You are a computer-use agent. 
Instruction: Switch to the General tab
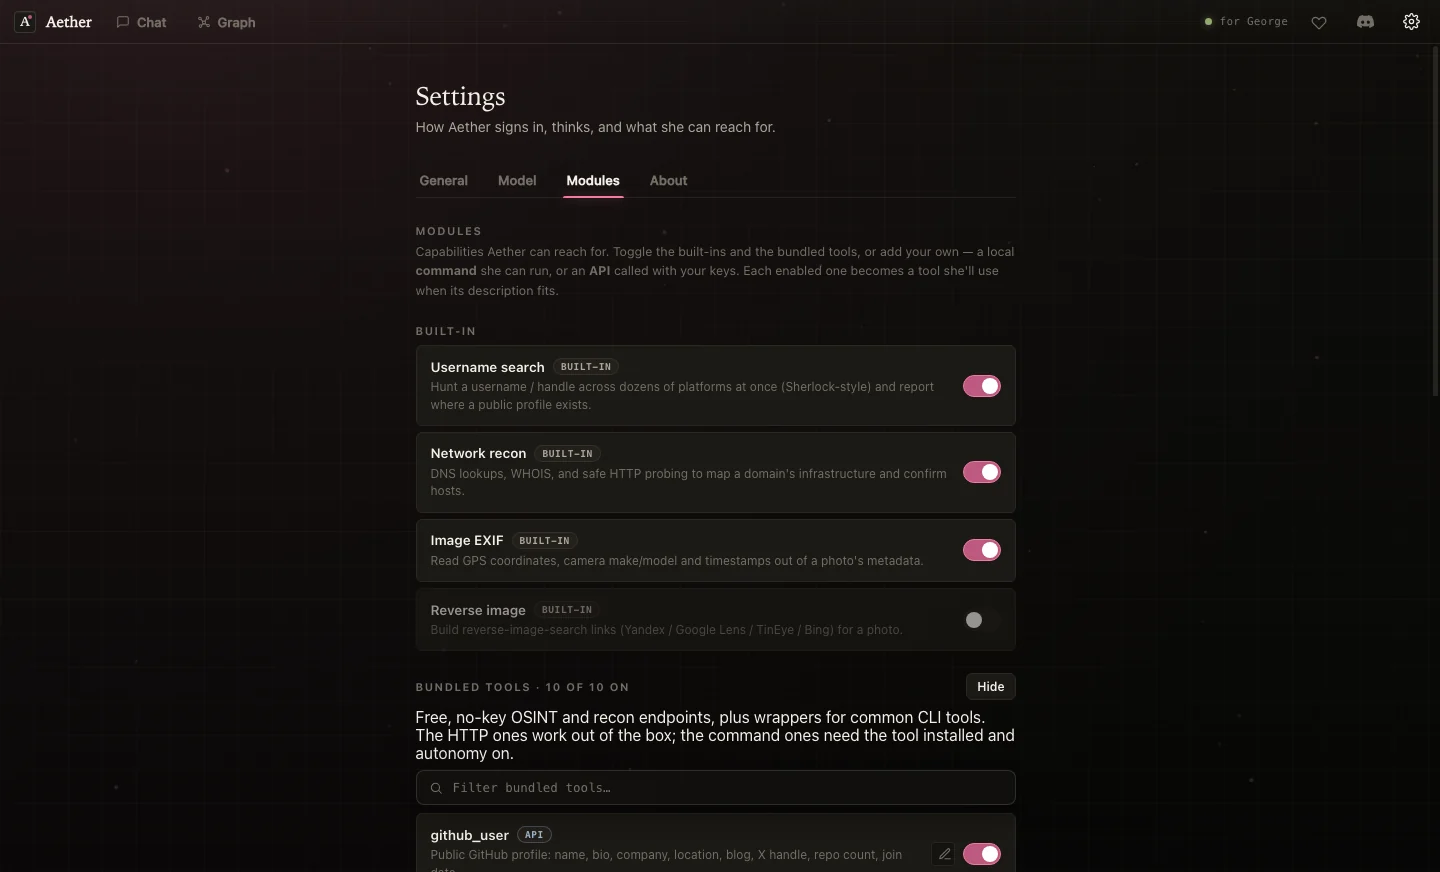(x=444, y=181)
